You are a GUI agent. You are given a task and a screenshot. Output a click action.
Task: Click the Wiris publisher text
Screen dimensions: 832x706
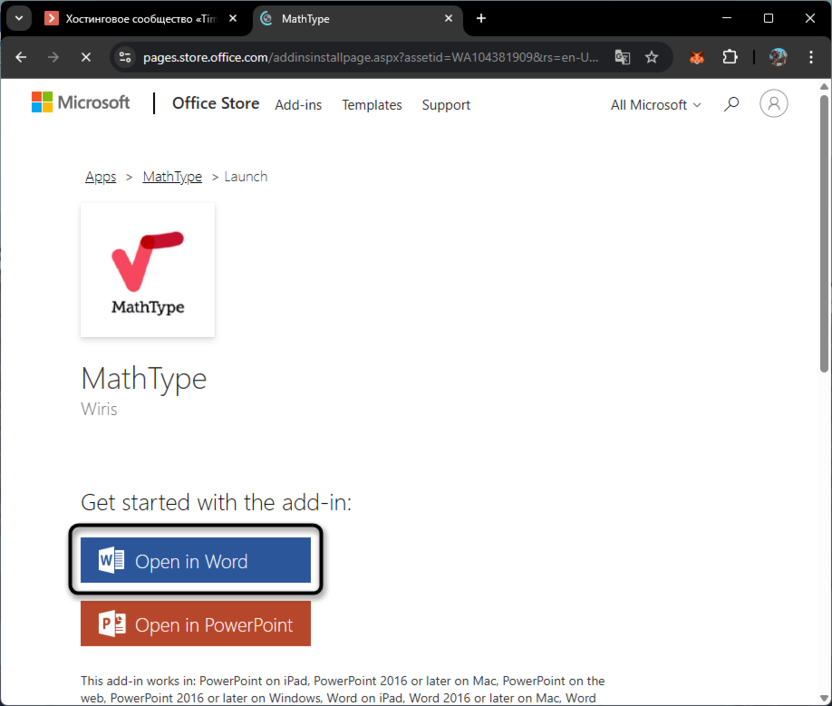(99, 409)
